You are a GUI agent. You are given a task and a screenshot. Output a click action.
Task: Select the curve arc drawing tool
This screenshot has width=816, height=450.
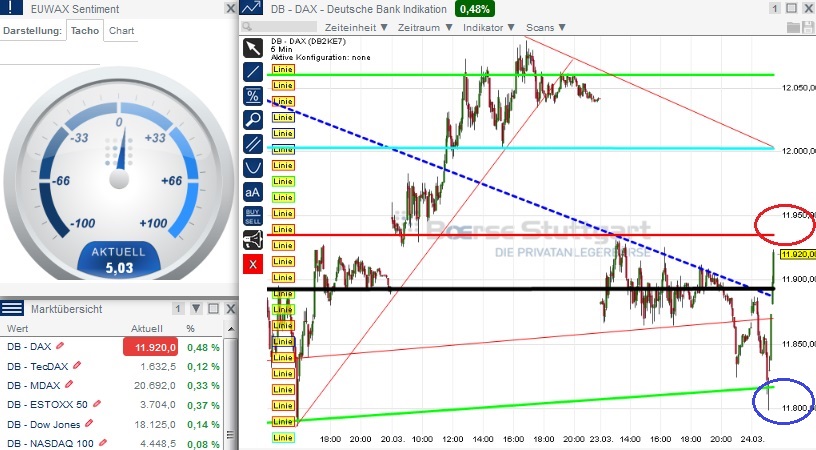tap(253, 168)
